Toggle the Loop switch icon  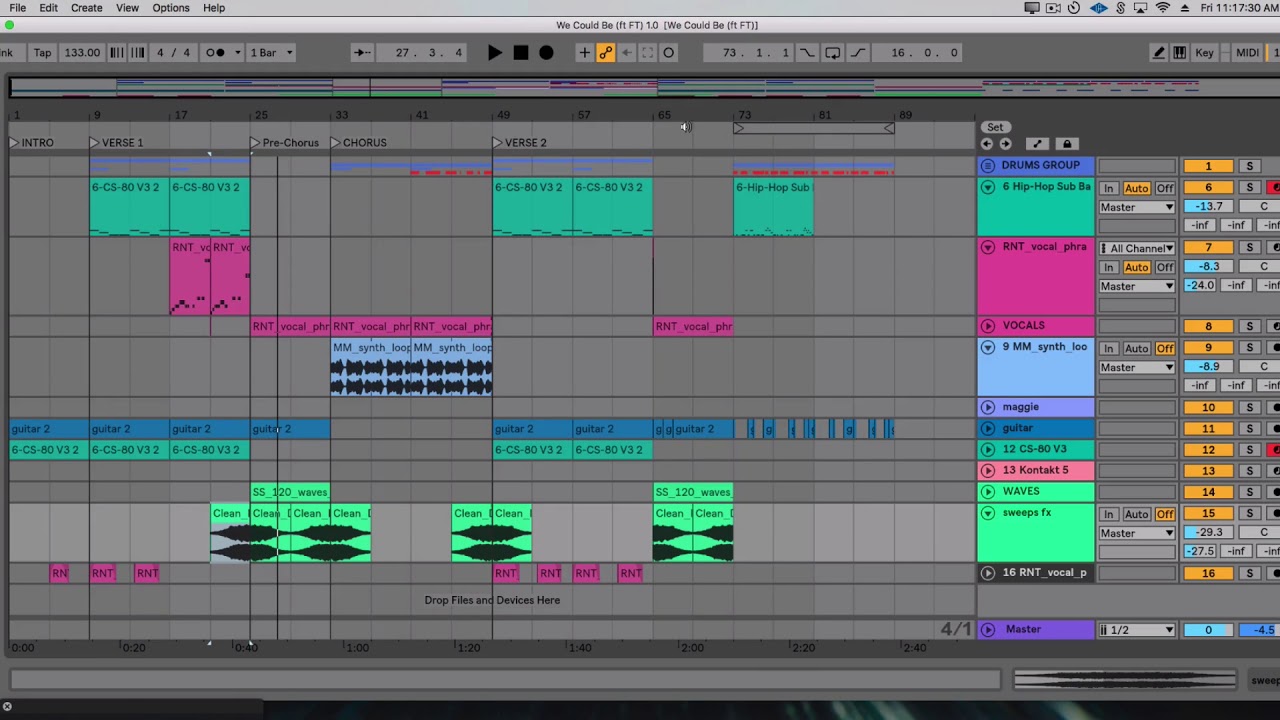[x=833, y=53]
